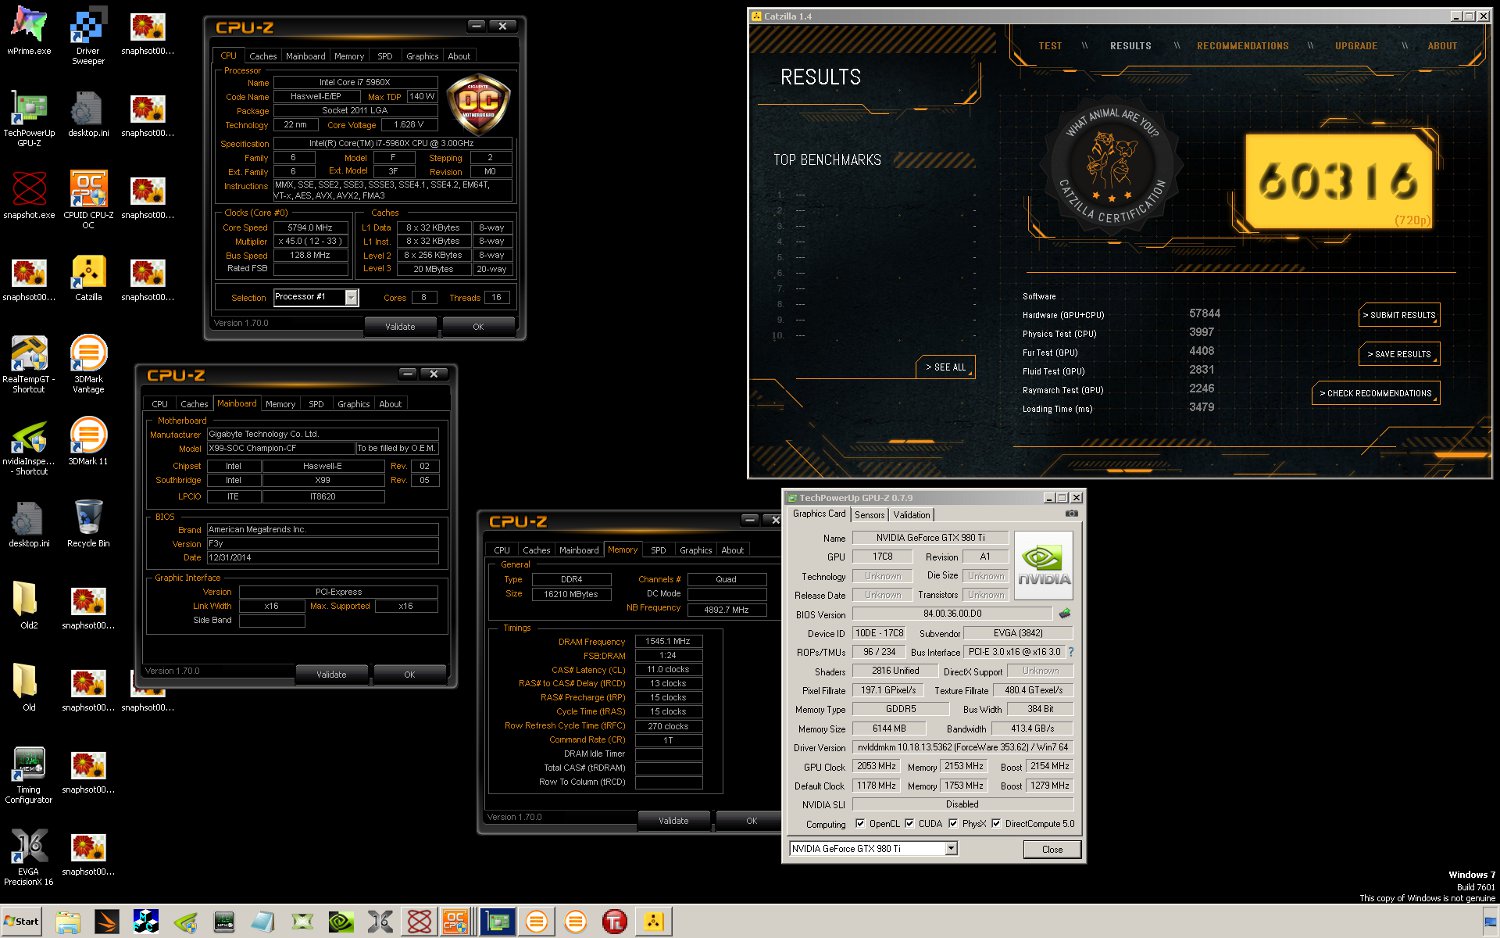Click Check Recommendations in Catzilla
The width and height of the screenshot is (1500, 938).
[1376, 393]
